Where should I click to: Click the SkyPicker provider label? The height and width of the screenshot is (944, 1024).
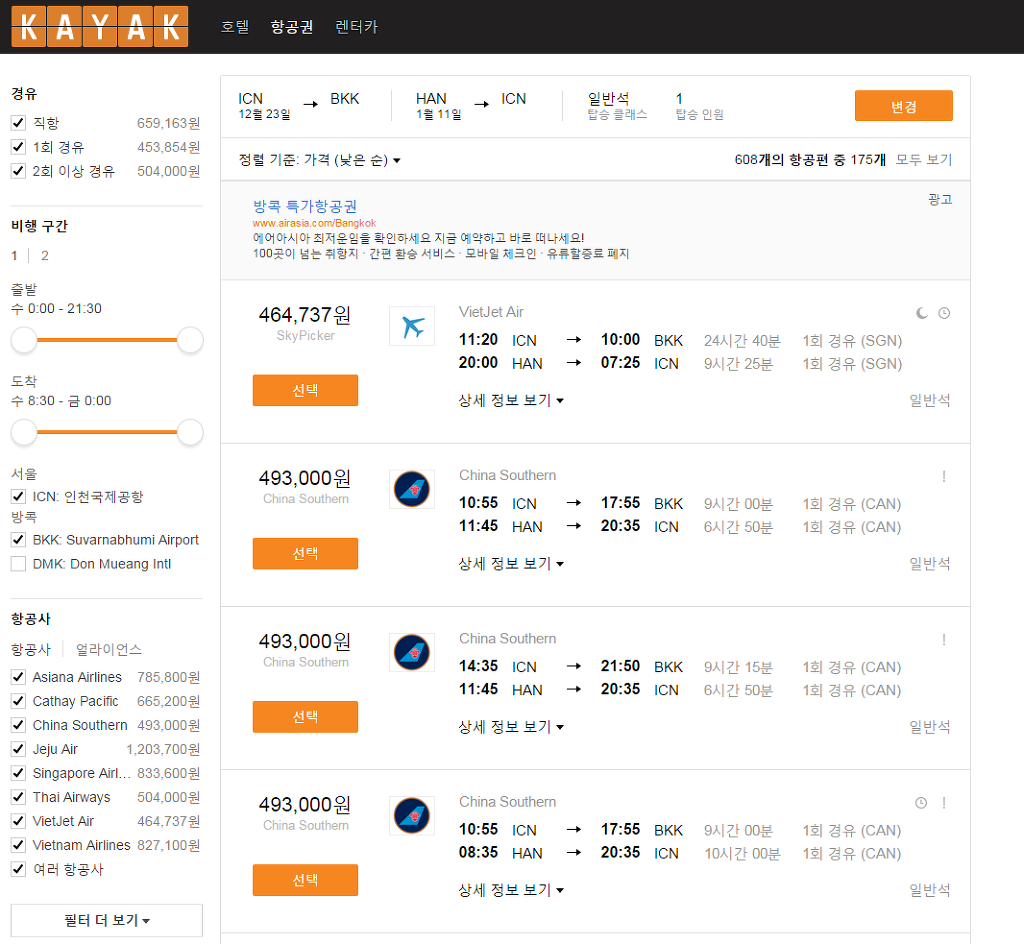tap(306, 336)
